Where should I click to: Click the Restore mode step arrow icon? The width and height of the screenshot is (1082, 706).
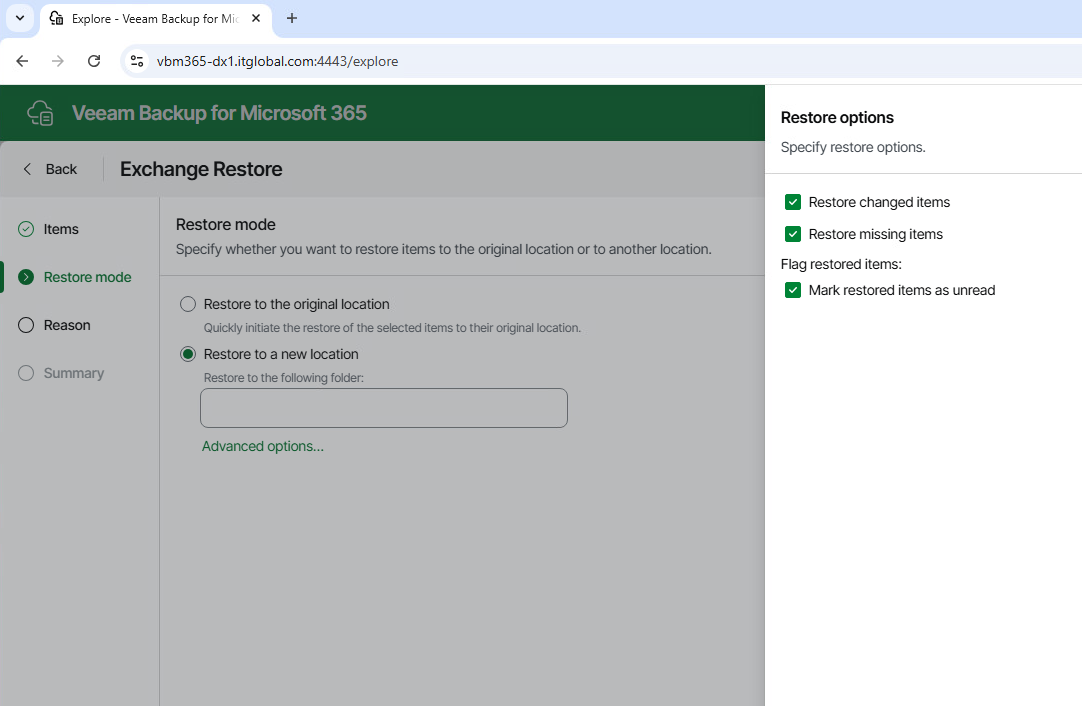click(x=26, y=277)
